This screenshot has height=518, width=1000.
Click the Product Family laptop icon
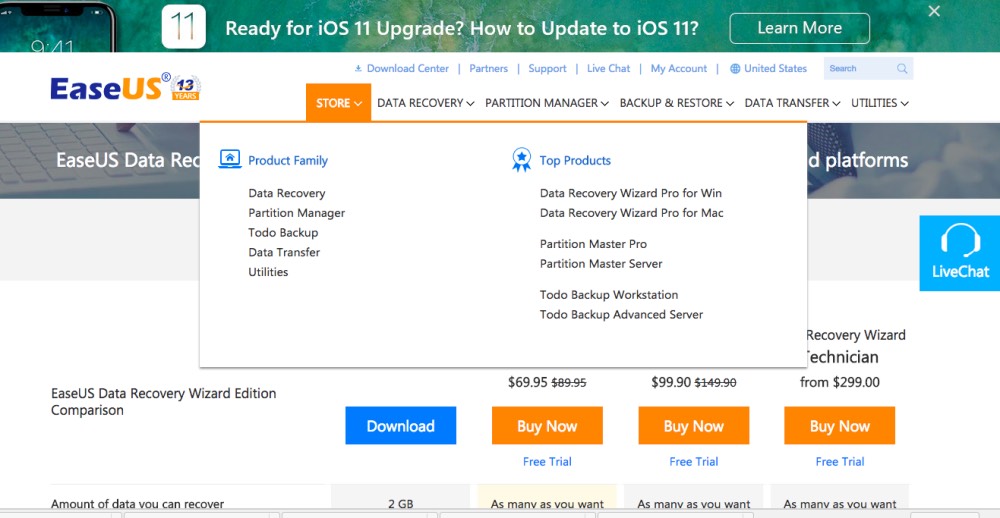pyautogui.click(x=230, y=159)
